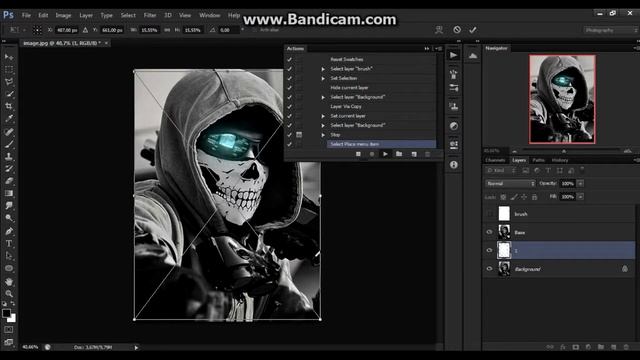Select the Hide current layer action step
640x360 pixels.
349,87
